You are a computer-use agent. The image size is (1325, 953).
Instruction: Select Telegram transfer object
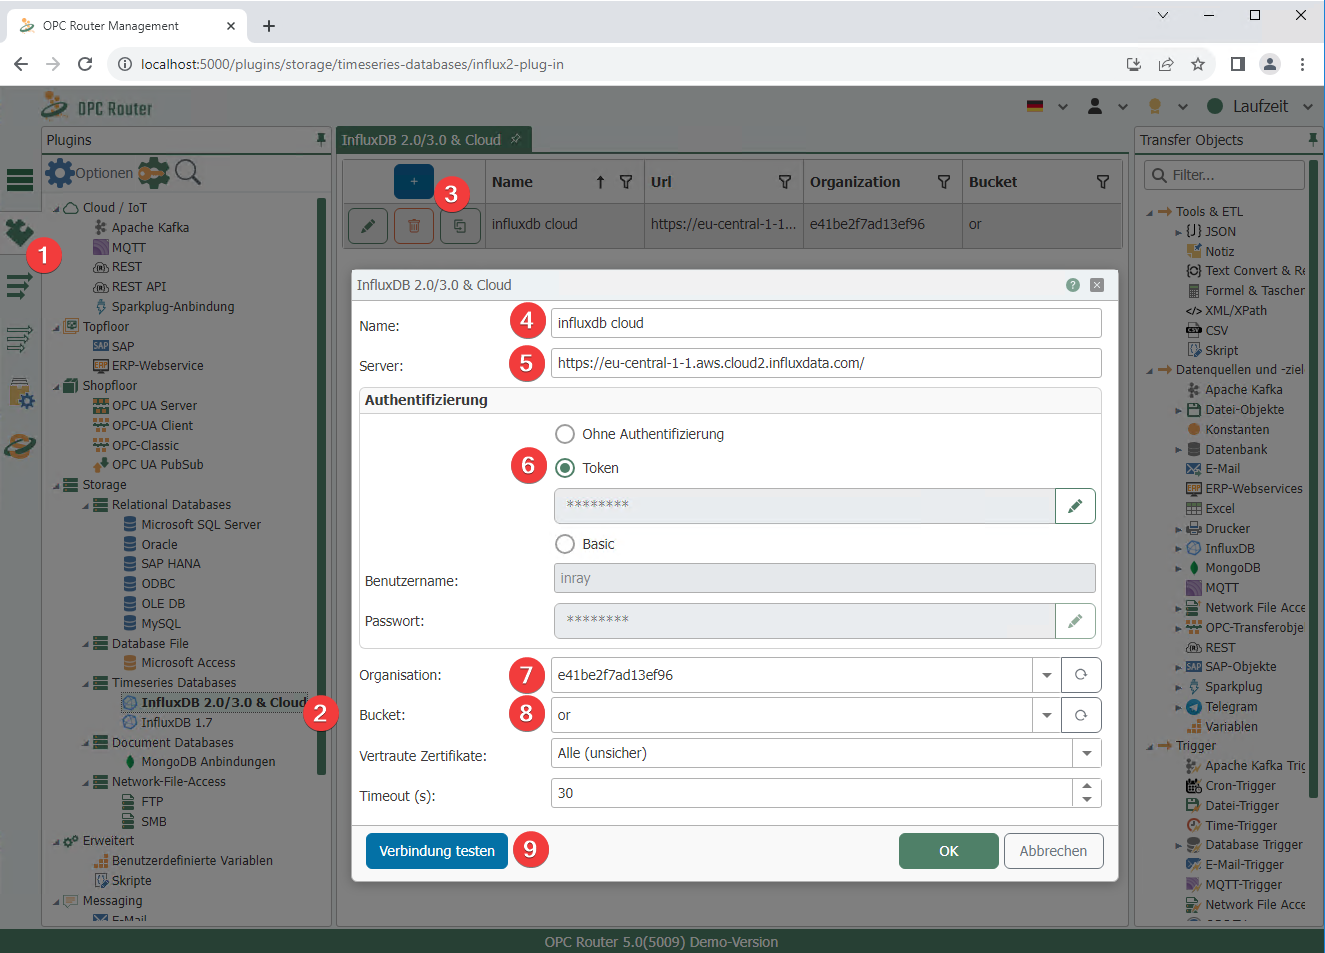coord(1231,707)
